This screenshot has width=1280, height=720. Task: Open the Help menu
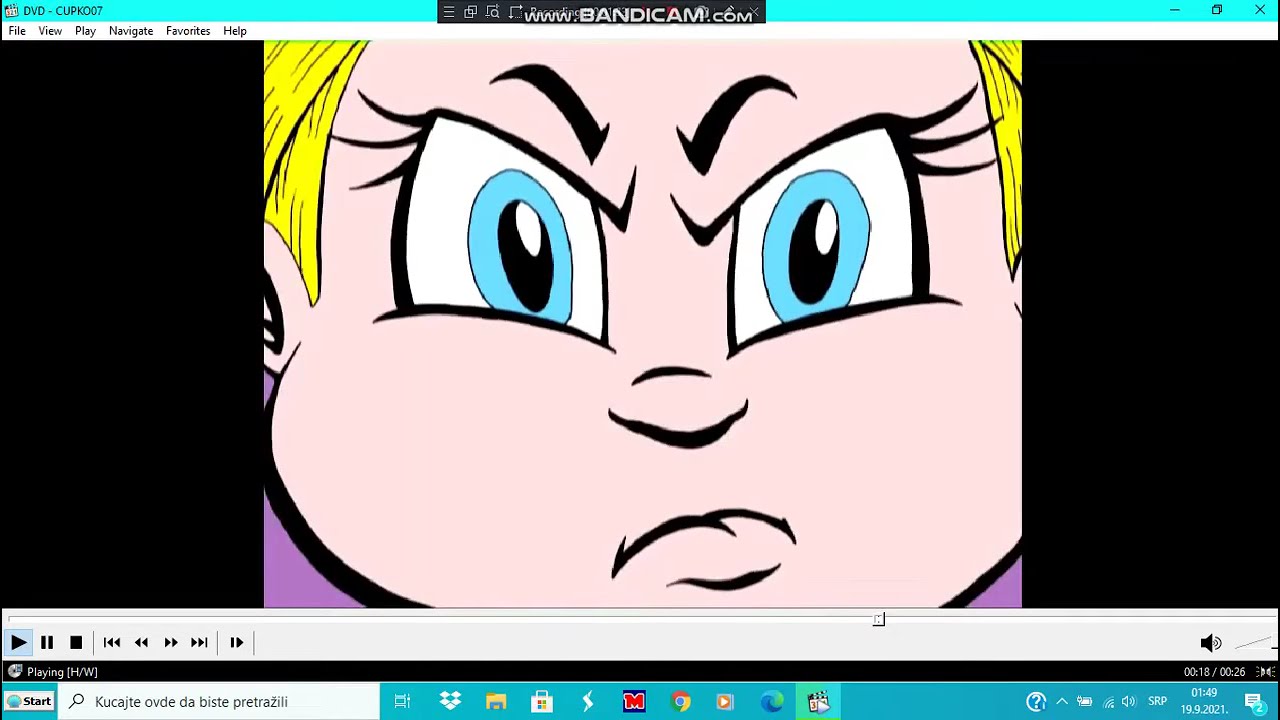click(235, 31)
